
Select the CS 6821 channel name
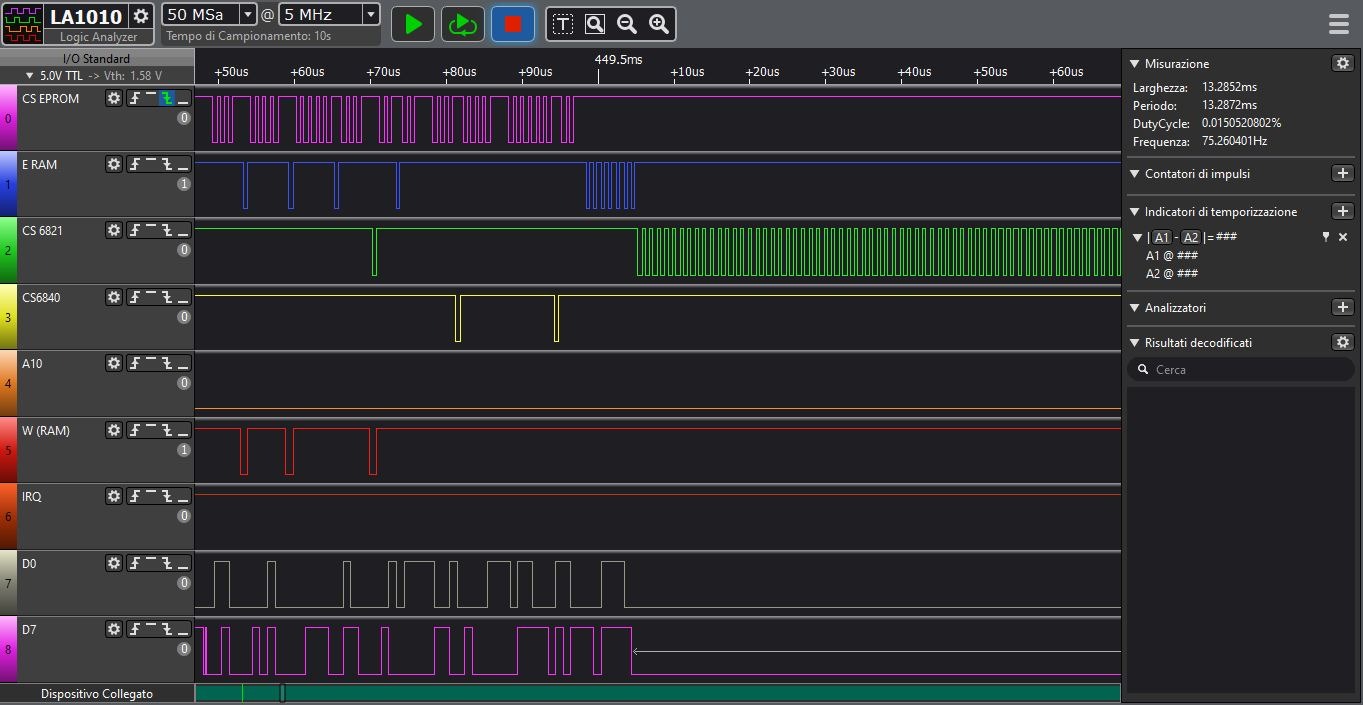coord(42,230)
